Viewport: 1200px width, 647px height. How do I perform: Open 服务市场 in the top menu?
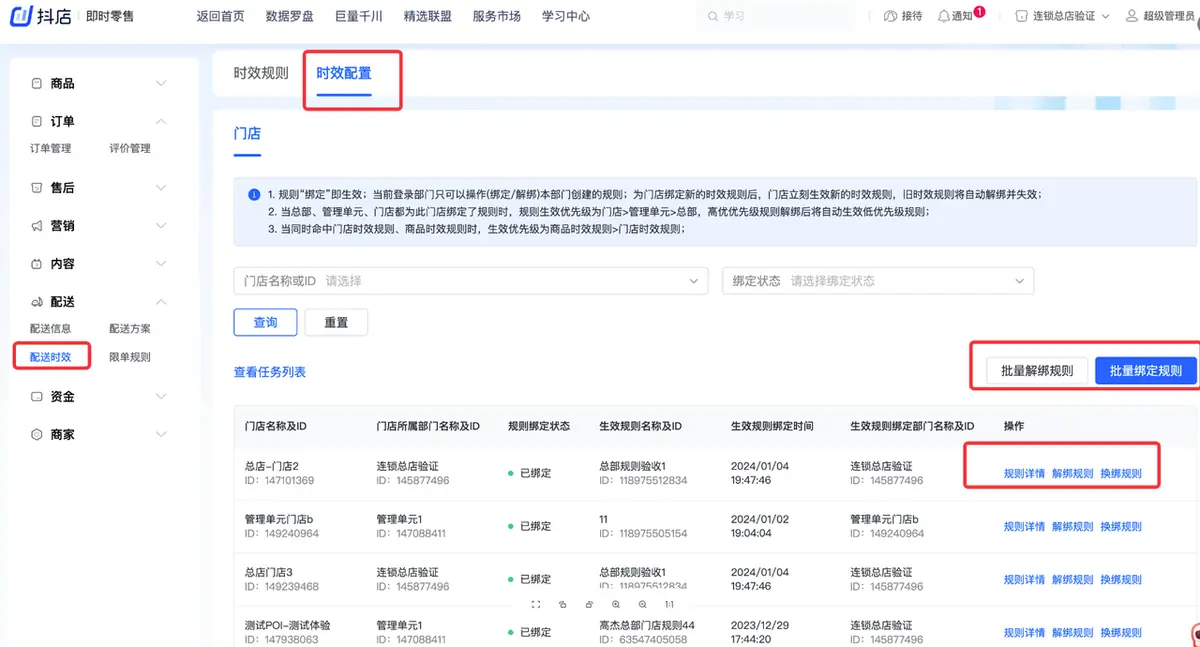[497, 16]
